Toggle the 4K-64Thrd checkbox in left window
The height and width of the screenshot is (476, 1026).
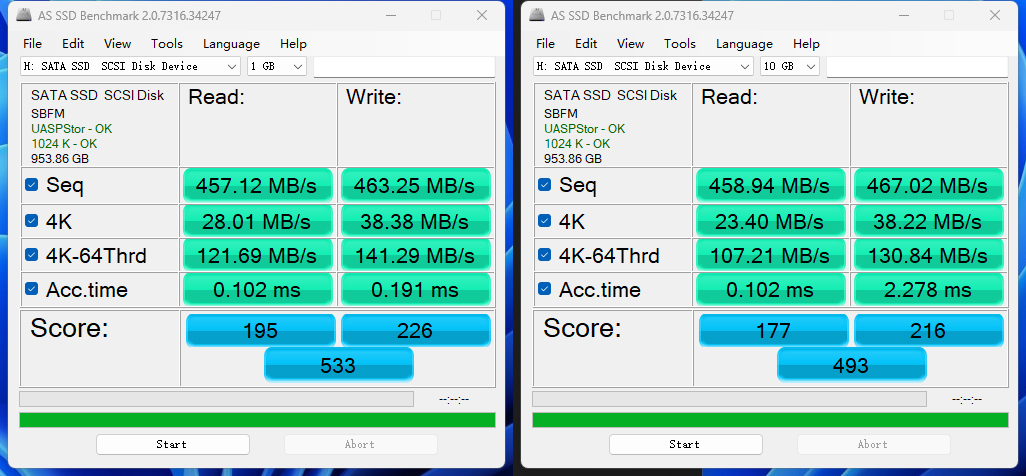(x=32, y=255)
